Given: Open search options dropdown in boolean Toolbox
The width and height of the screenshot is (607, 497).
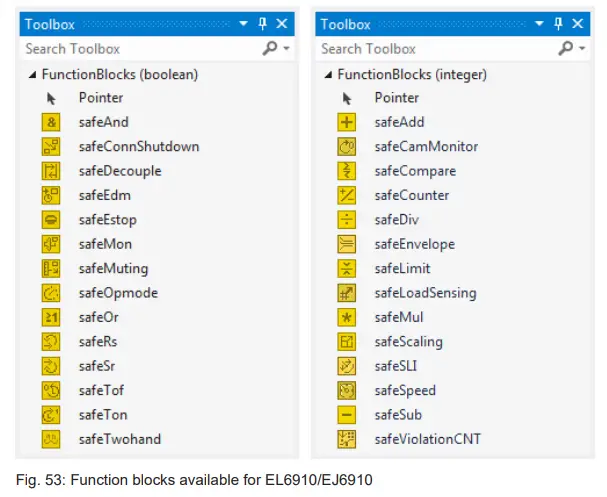Looking at the screenshot, I should 286,48.
